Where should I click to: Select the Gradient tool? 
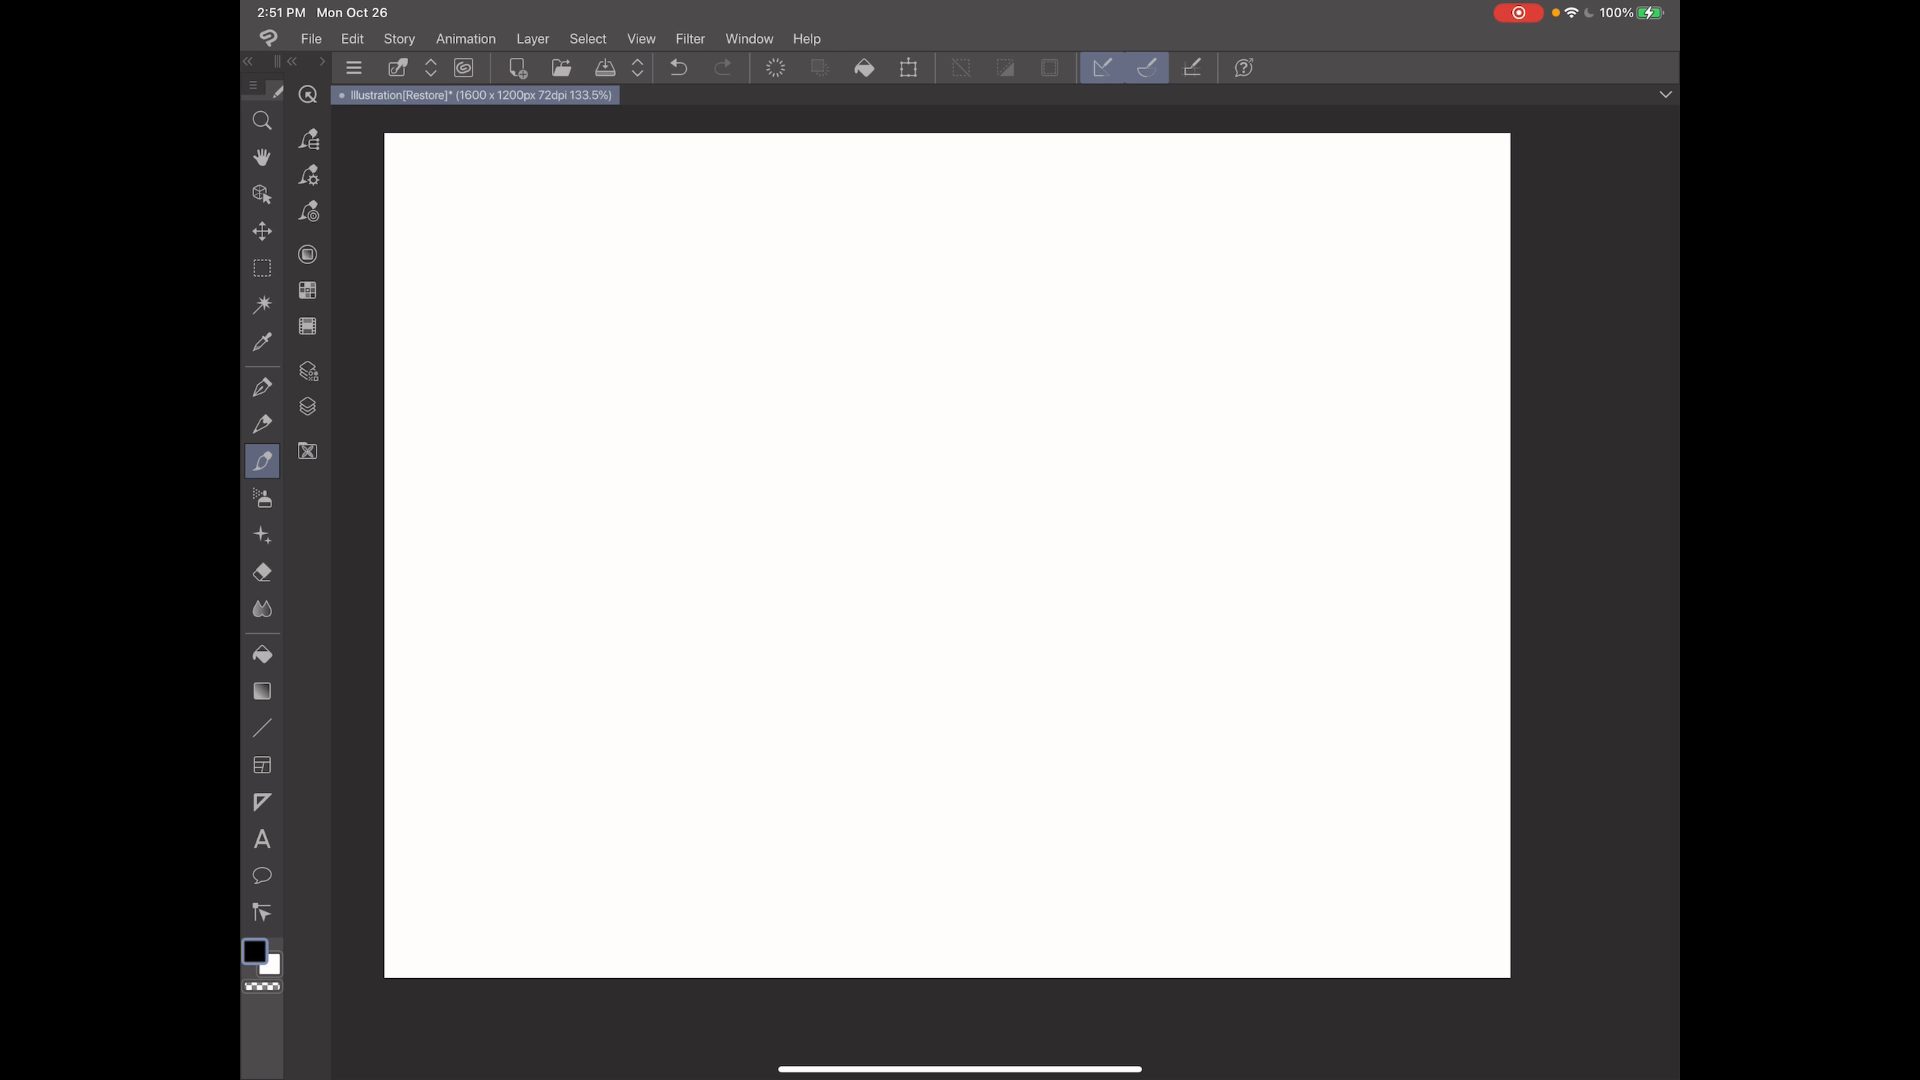(262, 691)
